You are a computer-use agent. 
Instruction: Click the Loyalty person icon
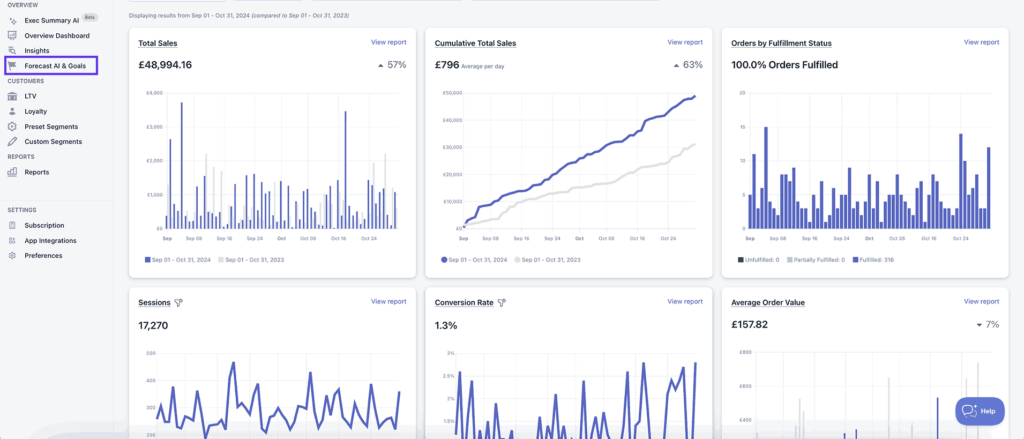tap(12, 111)
